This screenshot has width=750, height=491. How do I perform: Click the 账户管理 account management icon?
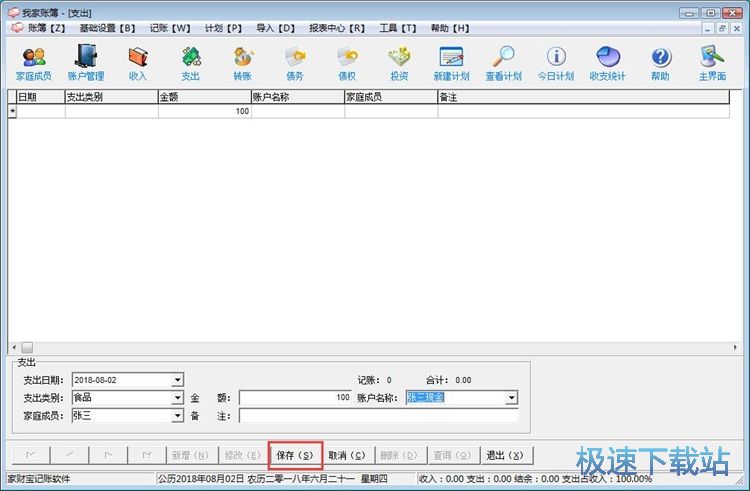[86, 62]
